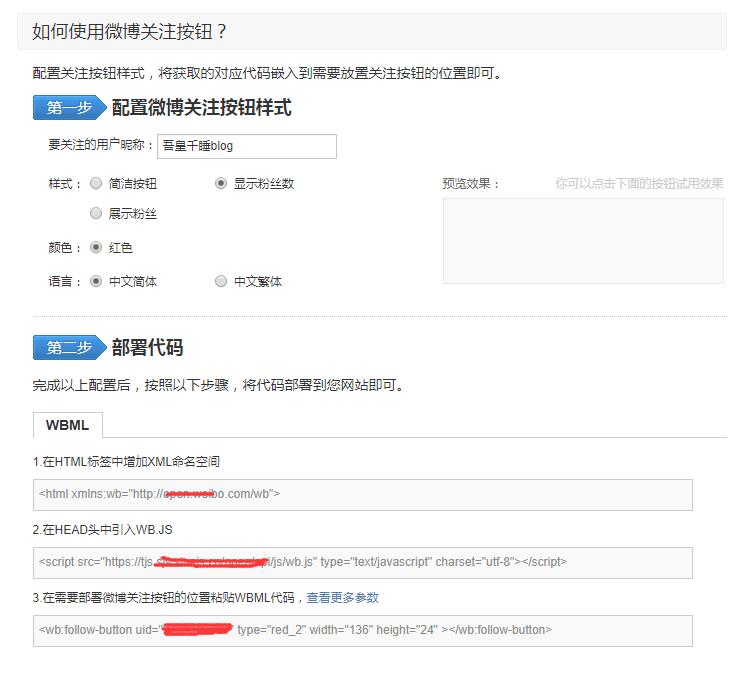Image resolution: width=742 pixels, height=686 pixels.
Task: Click the grey try-the-button hint text
Action: tap(639, 184)
